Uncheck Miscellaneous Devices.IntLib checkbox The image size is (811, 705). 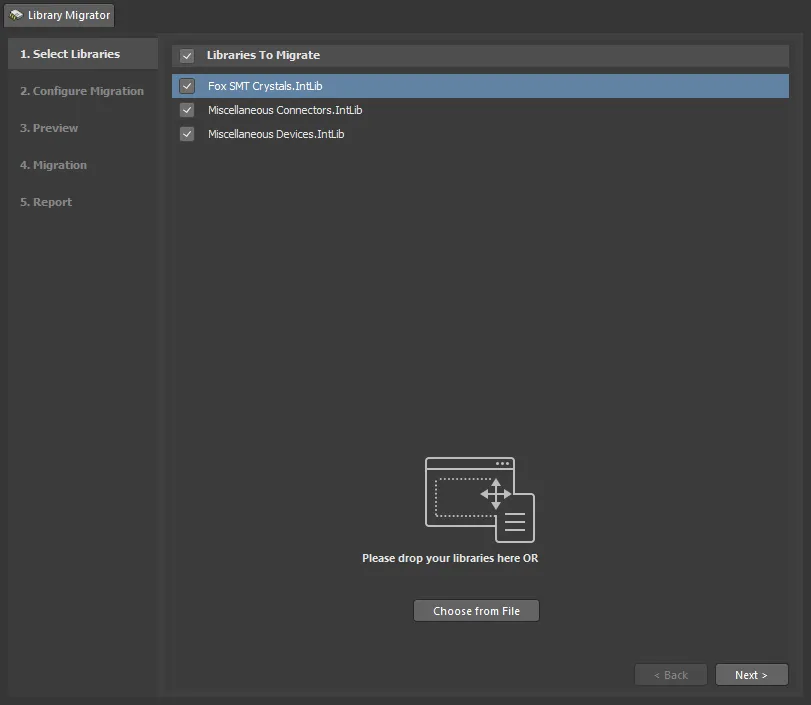[187, 134]
